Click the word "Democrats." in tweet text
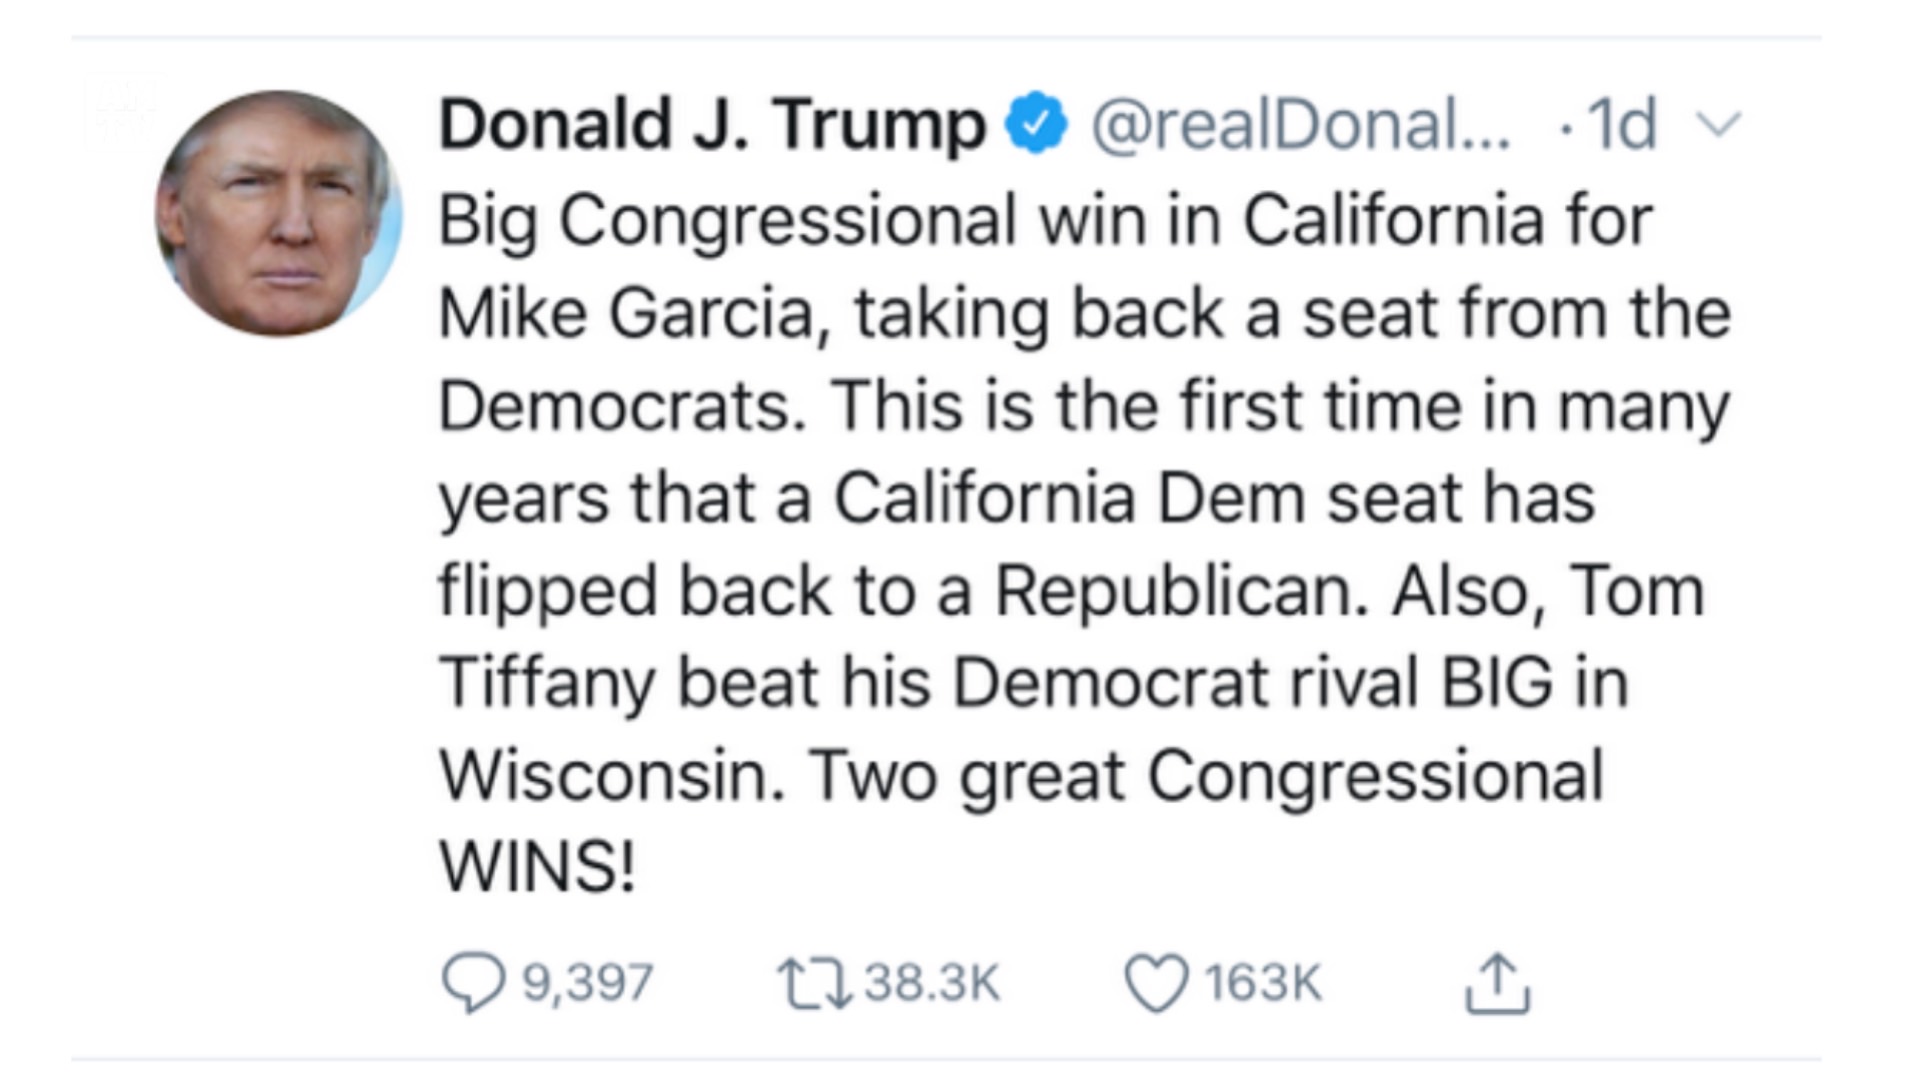Screen dimensions: 1920x1080 (x=623, y=406)
